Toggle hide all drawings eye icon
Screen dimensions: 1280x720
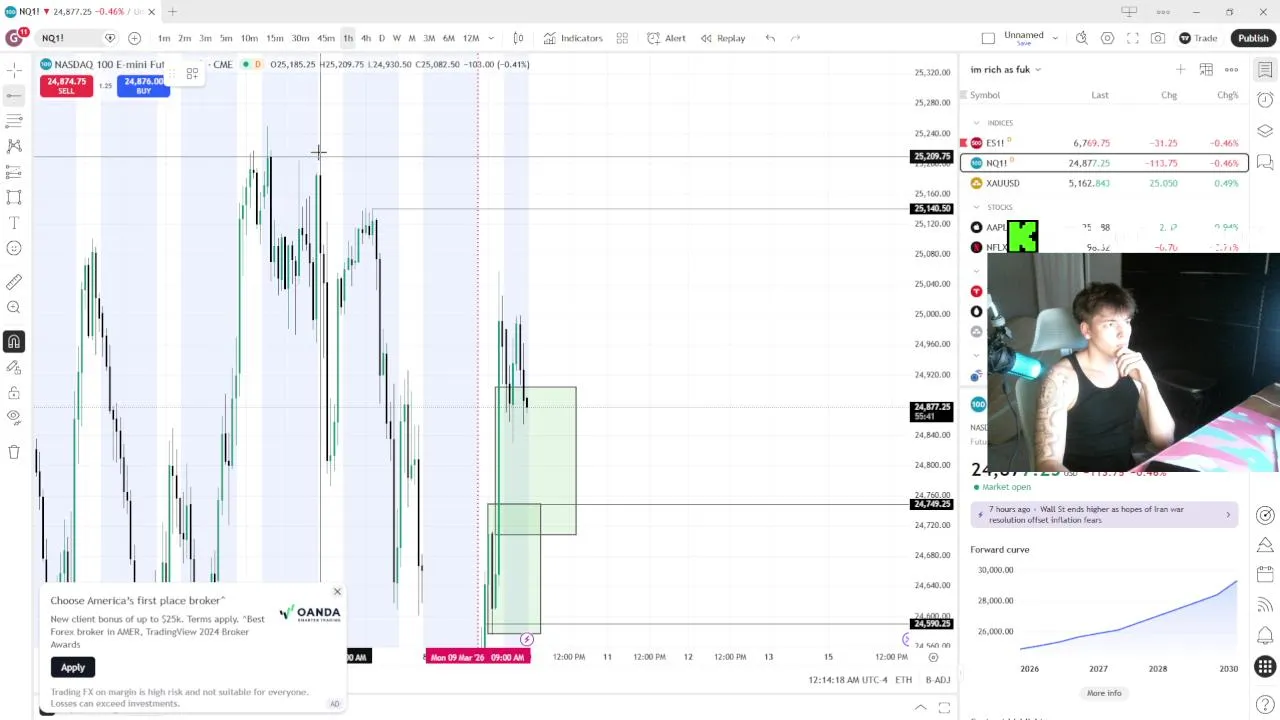[x=14, y=418]
